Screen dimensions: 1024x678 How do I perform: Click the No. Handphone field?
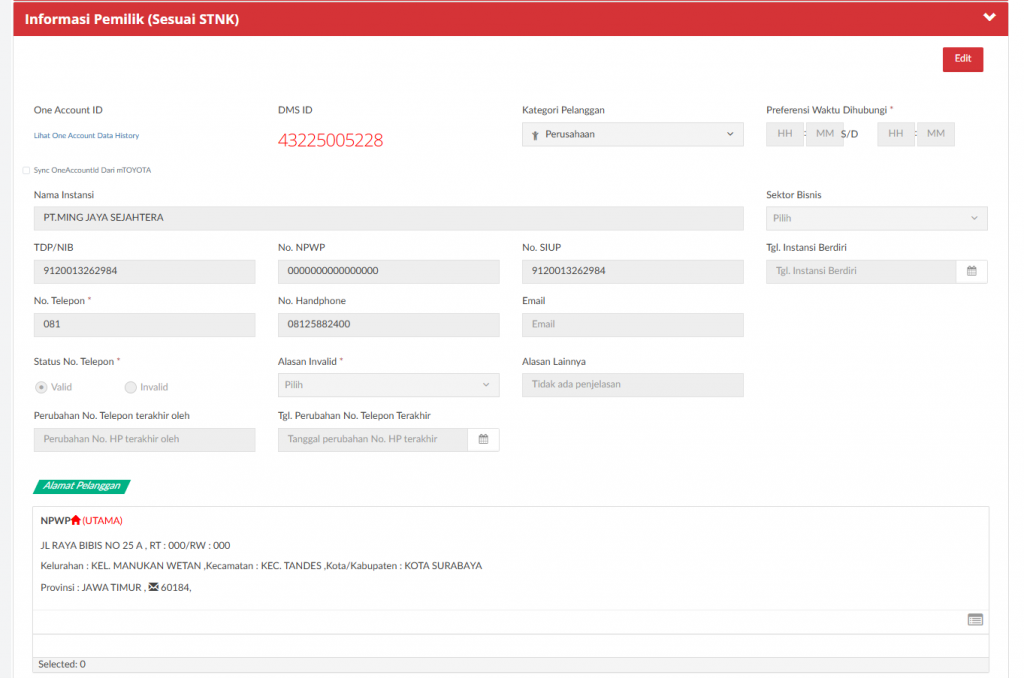click(388, 325)
